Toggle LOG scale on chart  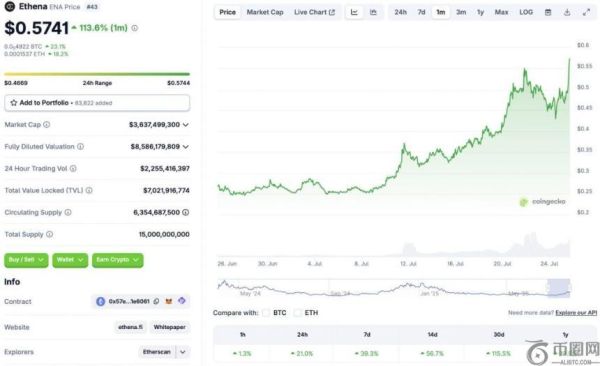tap(526, 12)
